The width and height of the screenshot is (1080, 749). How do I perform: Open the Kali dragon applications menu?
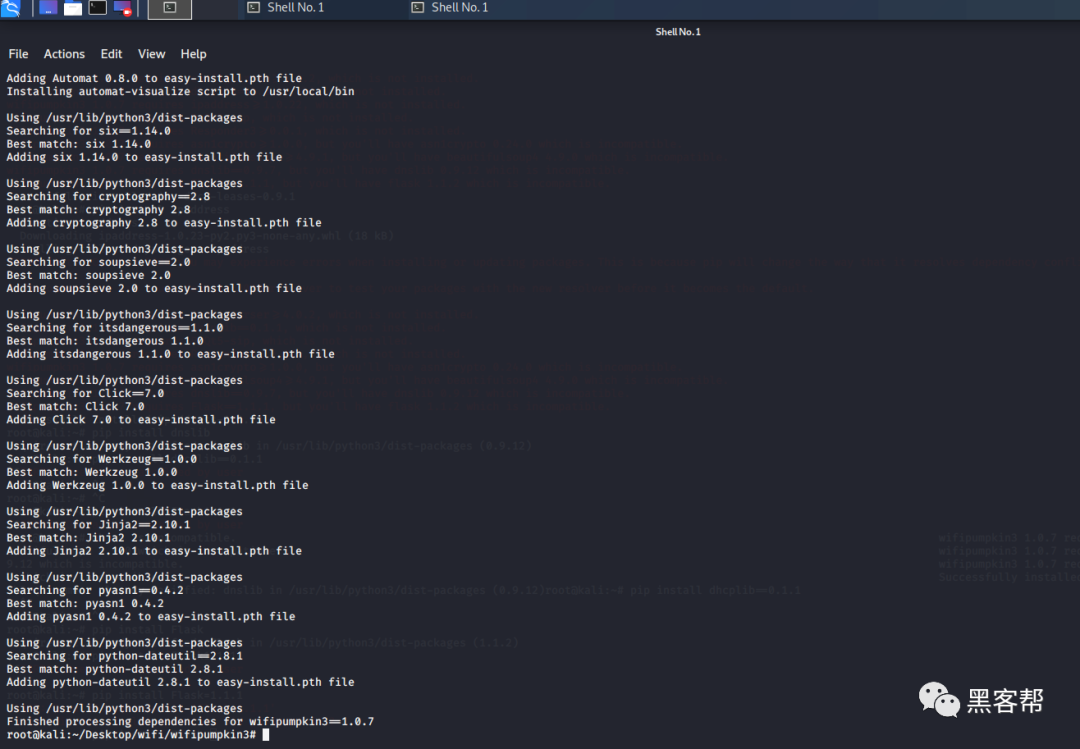pyautogui.click(x=10, y=8)
